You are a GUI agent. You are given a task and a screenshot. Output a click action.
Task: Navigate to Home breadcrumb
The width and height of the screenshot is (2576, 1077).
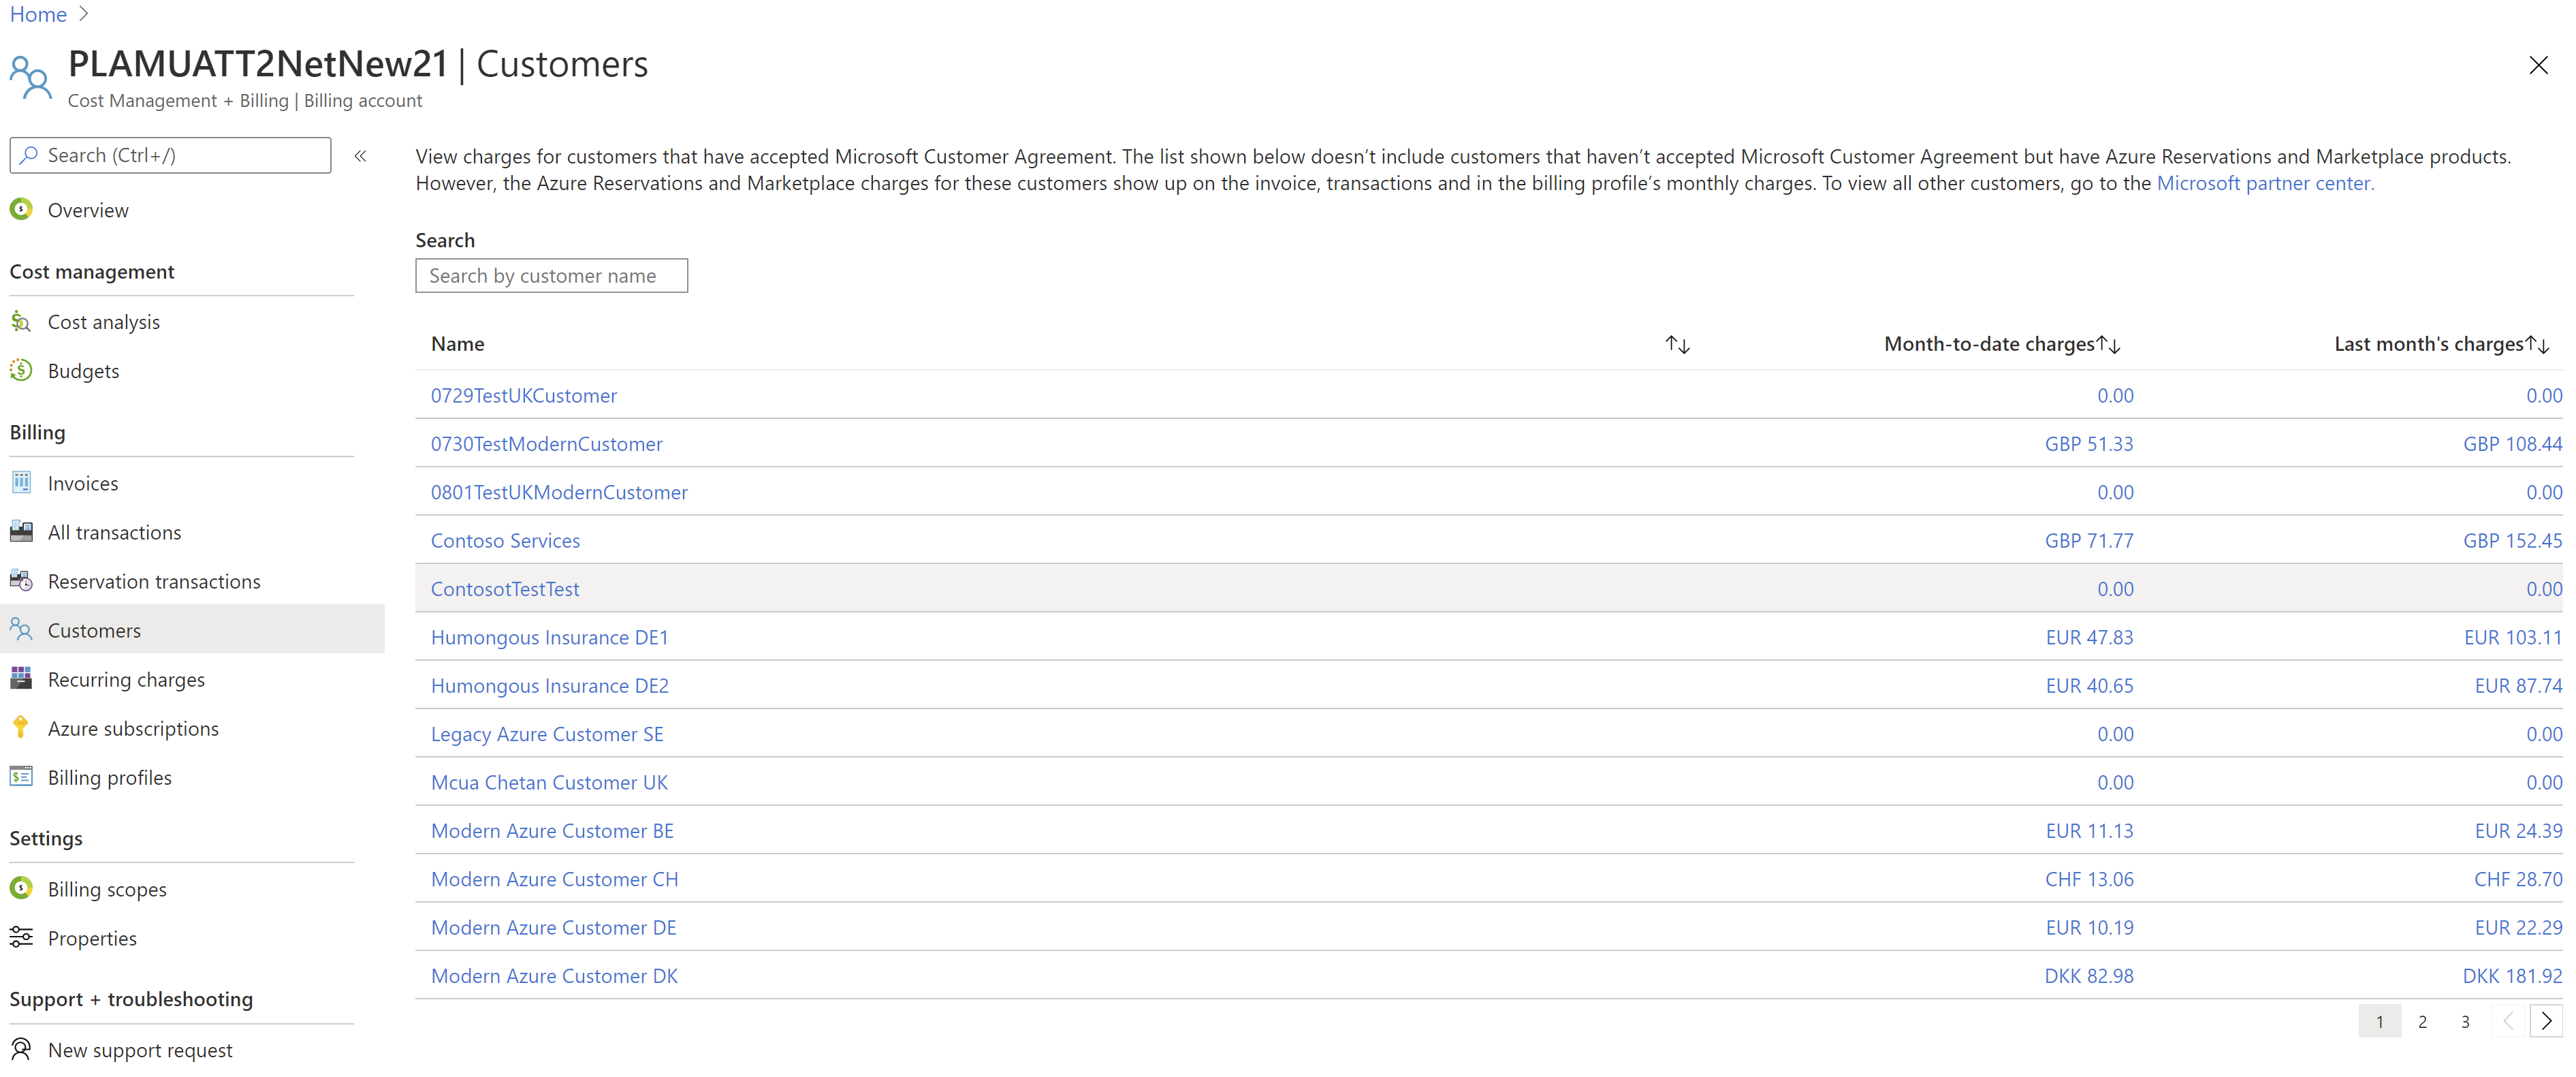pyautogui.click(x=38, y=14)
